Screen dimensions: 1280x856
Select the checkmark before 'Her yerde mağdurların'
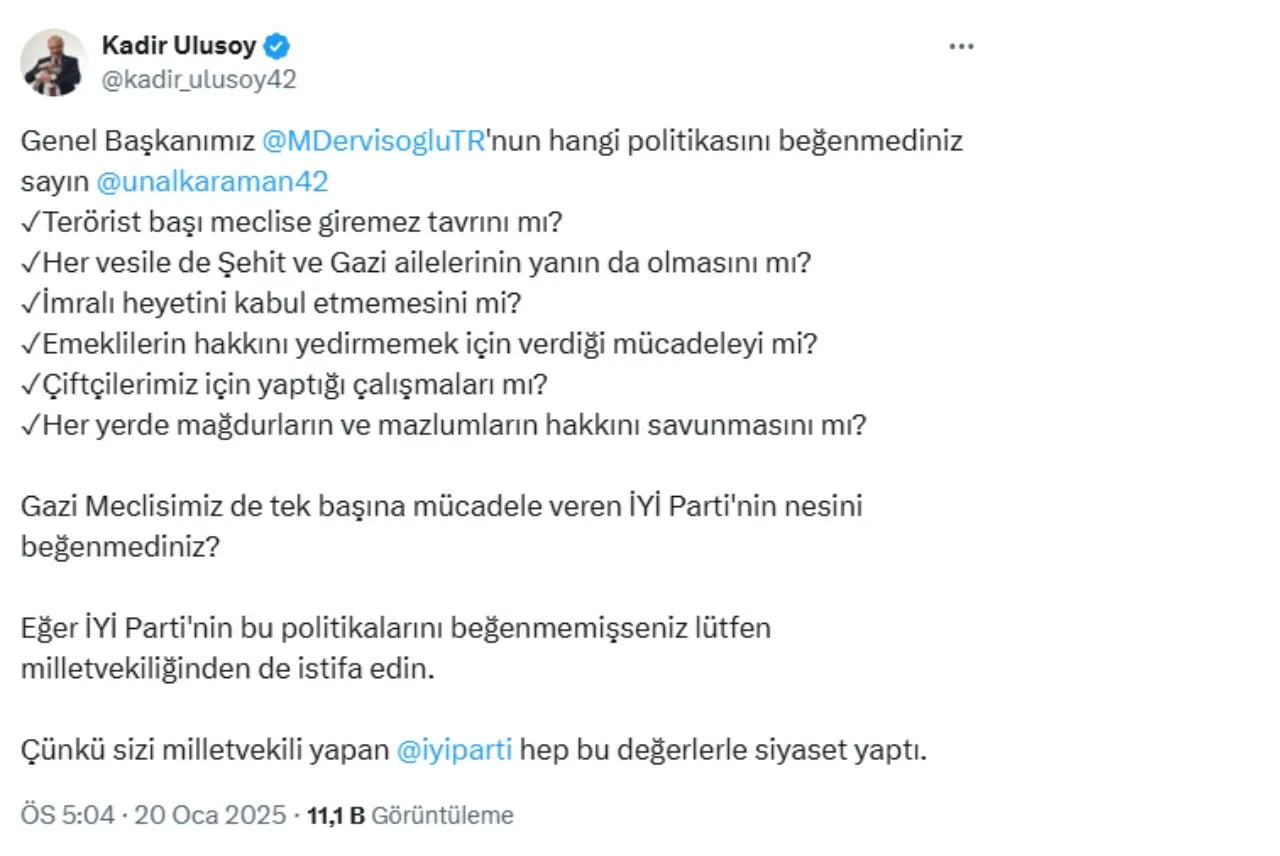tap(30, 424)
